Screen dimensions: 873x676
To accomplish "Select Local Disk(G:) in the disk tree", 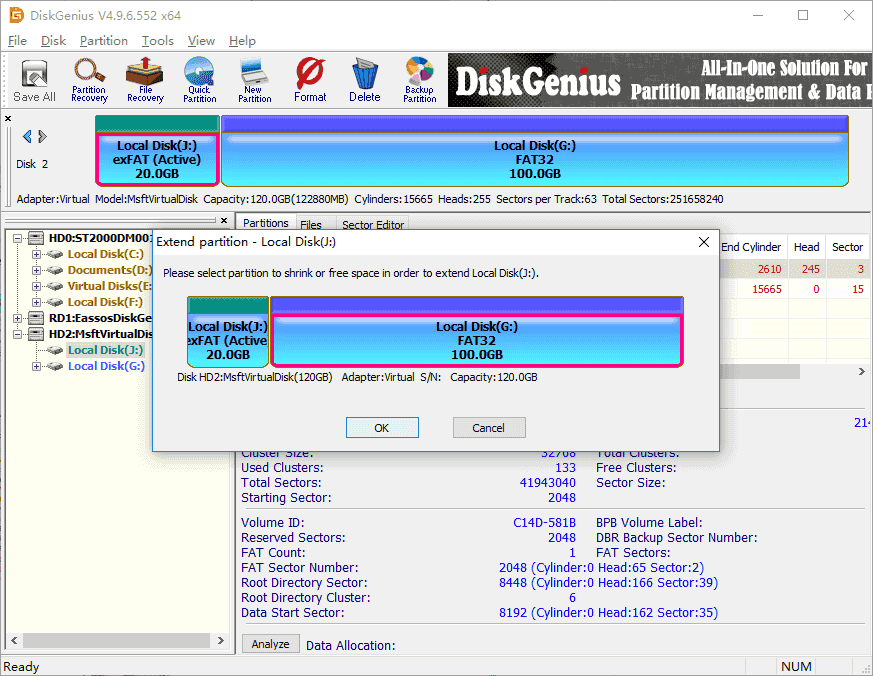I will pyautogui.click(x=106, y=366).
